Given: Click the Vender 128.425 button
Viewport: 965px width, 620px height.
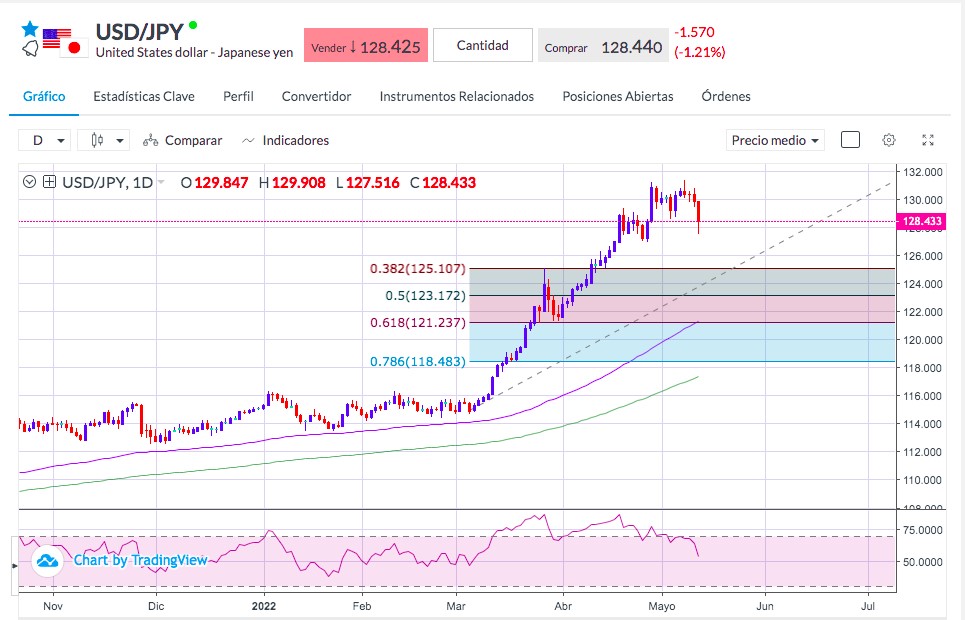Looking at the screenshot, I should [366, 46].
